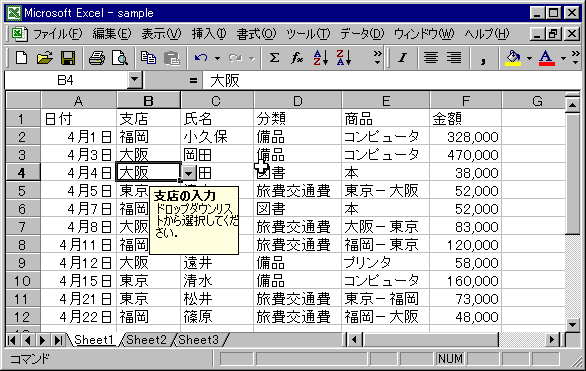Open the font color palette dropdown
Screen dimensions: 586x371
(x=563, y=58)
